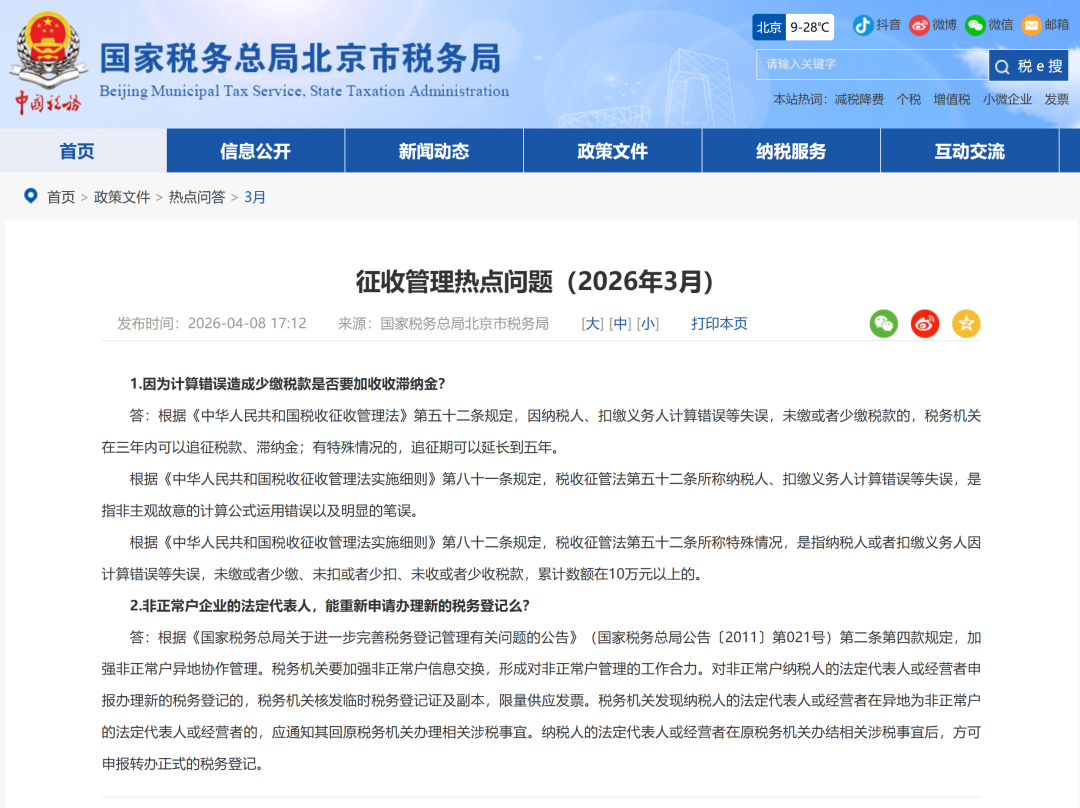
Task: Share article via red Weibo circle icon
Action: 925,323
